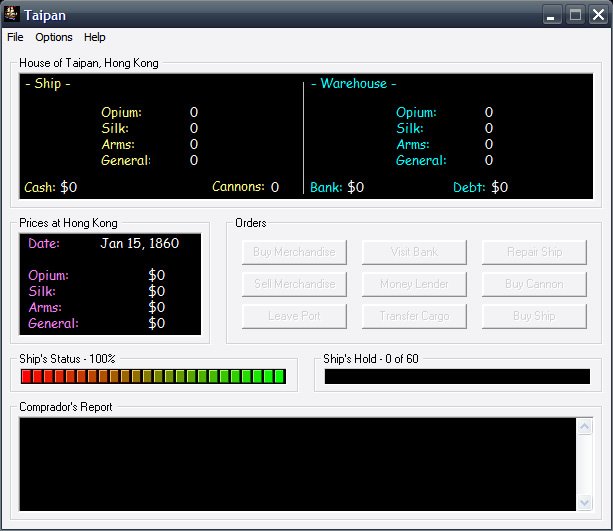Click the Ship's Status damage bar
Screen dimensions: 613x531
pyautogui.click(x=153, y=376)
